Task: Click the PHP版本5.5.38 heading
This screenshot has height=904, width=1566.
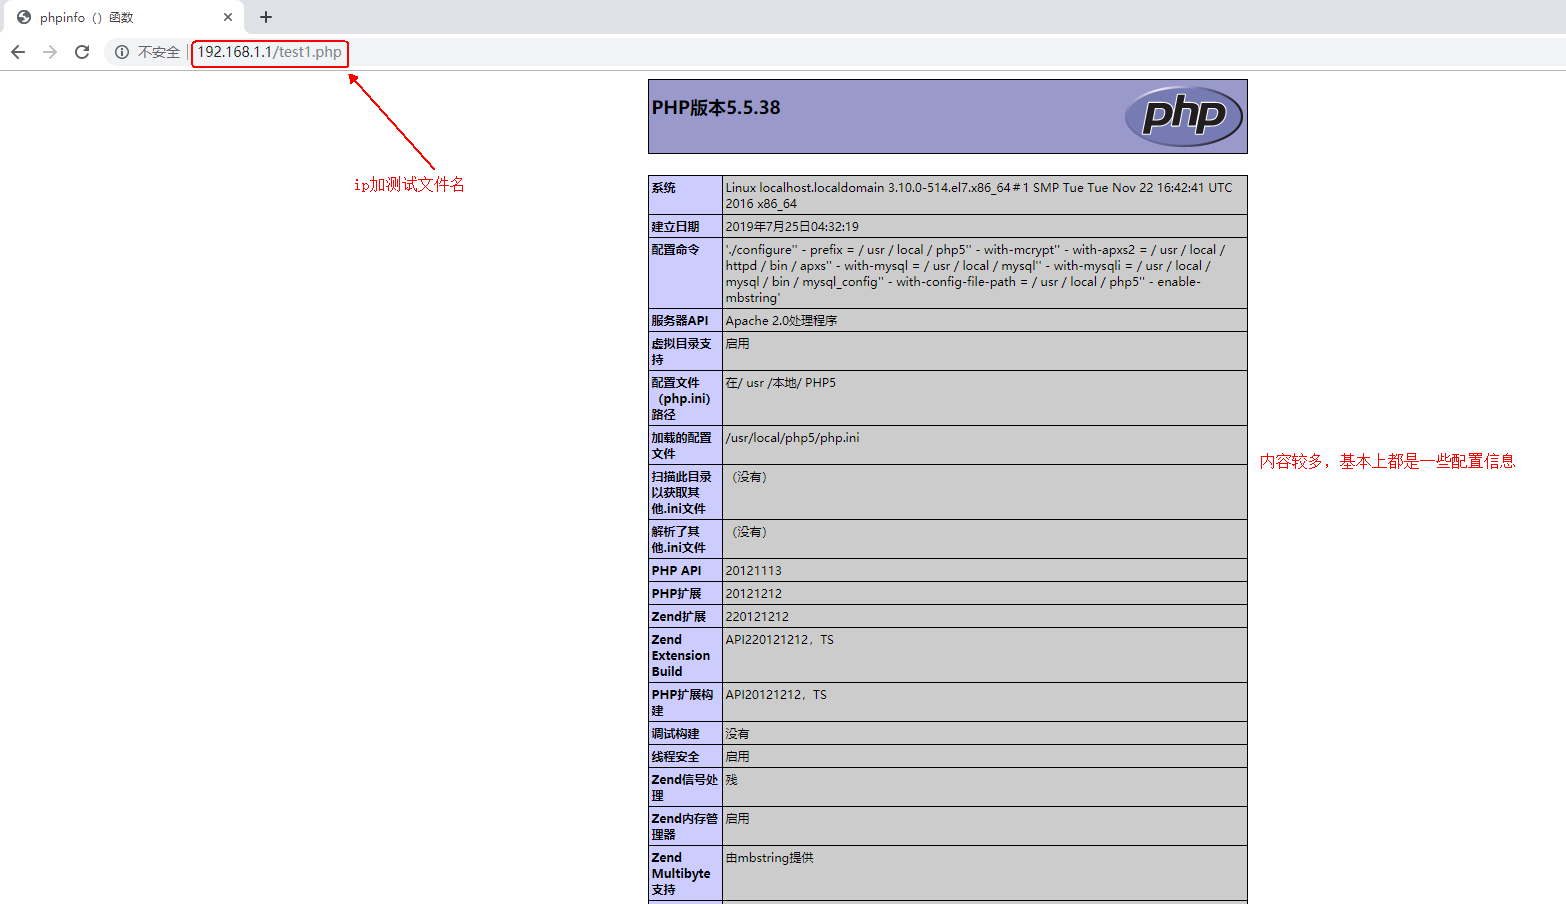Action: 716,108
